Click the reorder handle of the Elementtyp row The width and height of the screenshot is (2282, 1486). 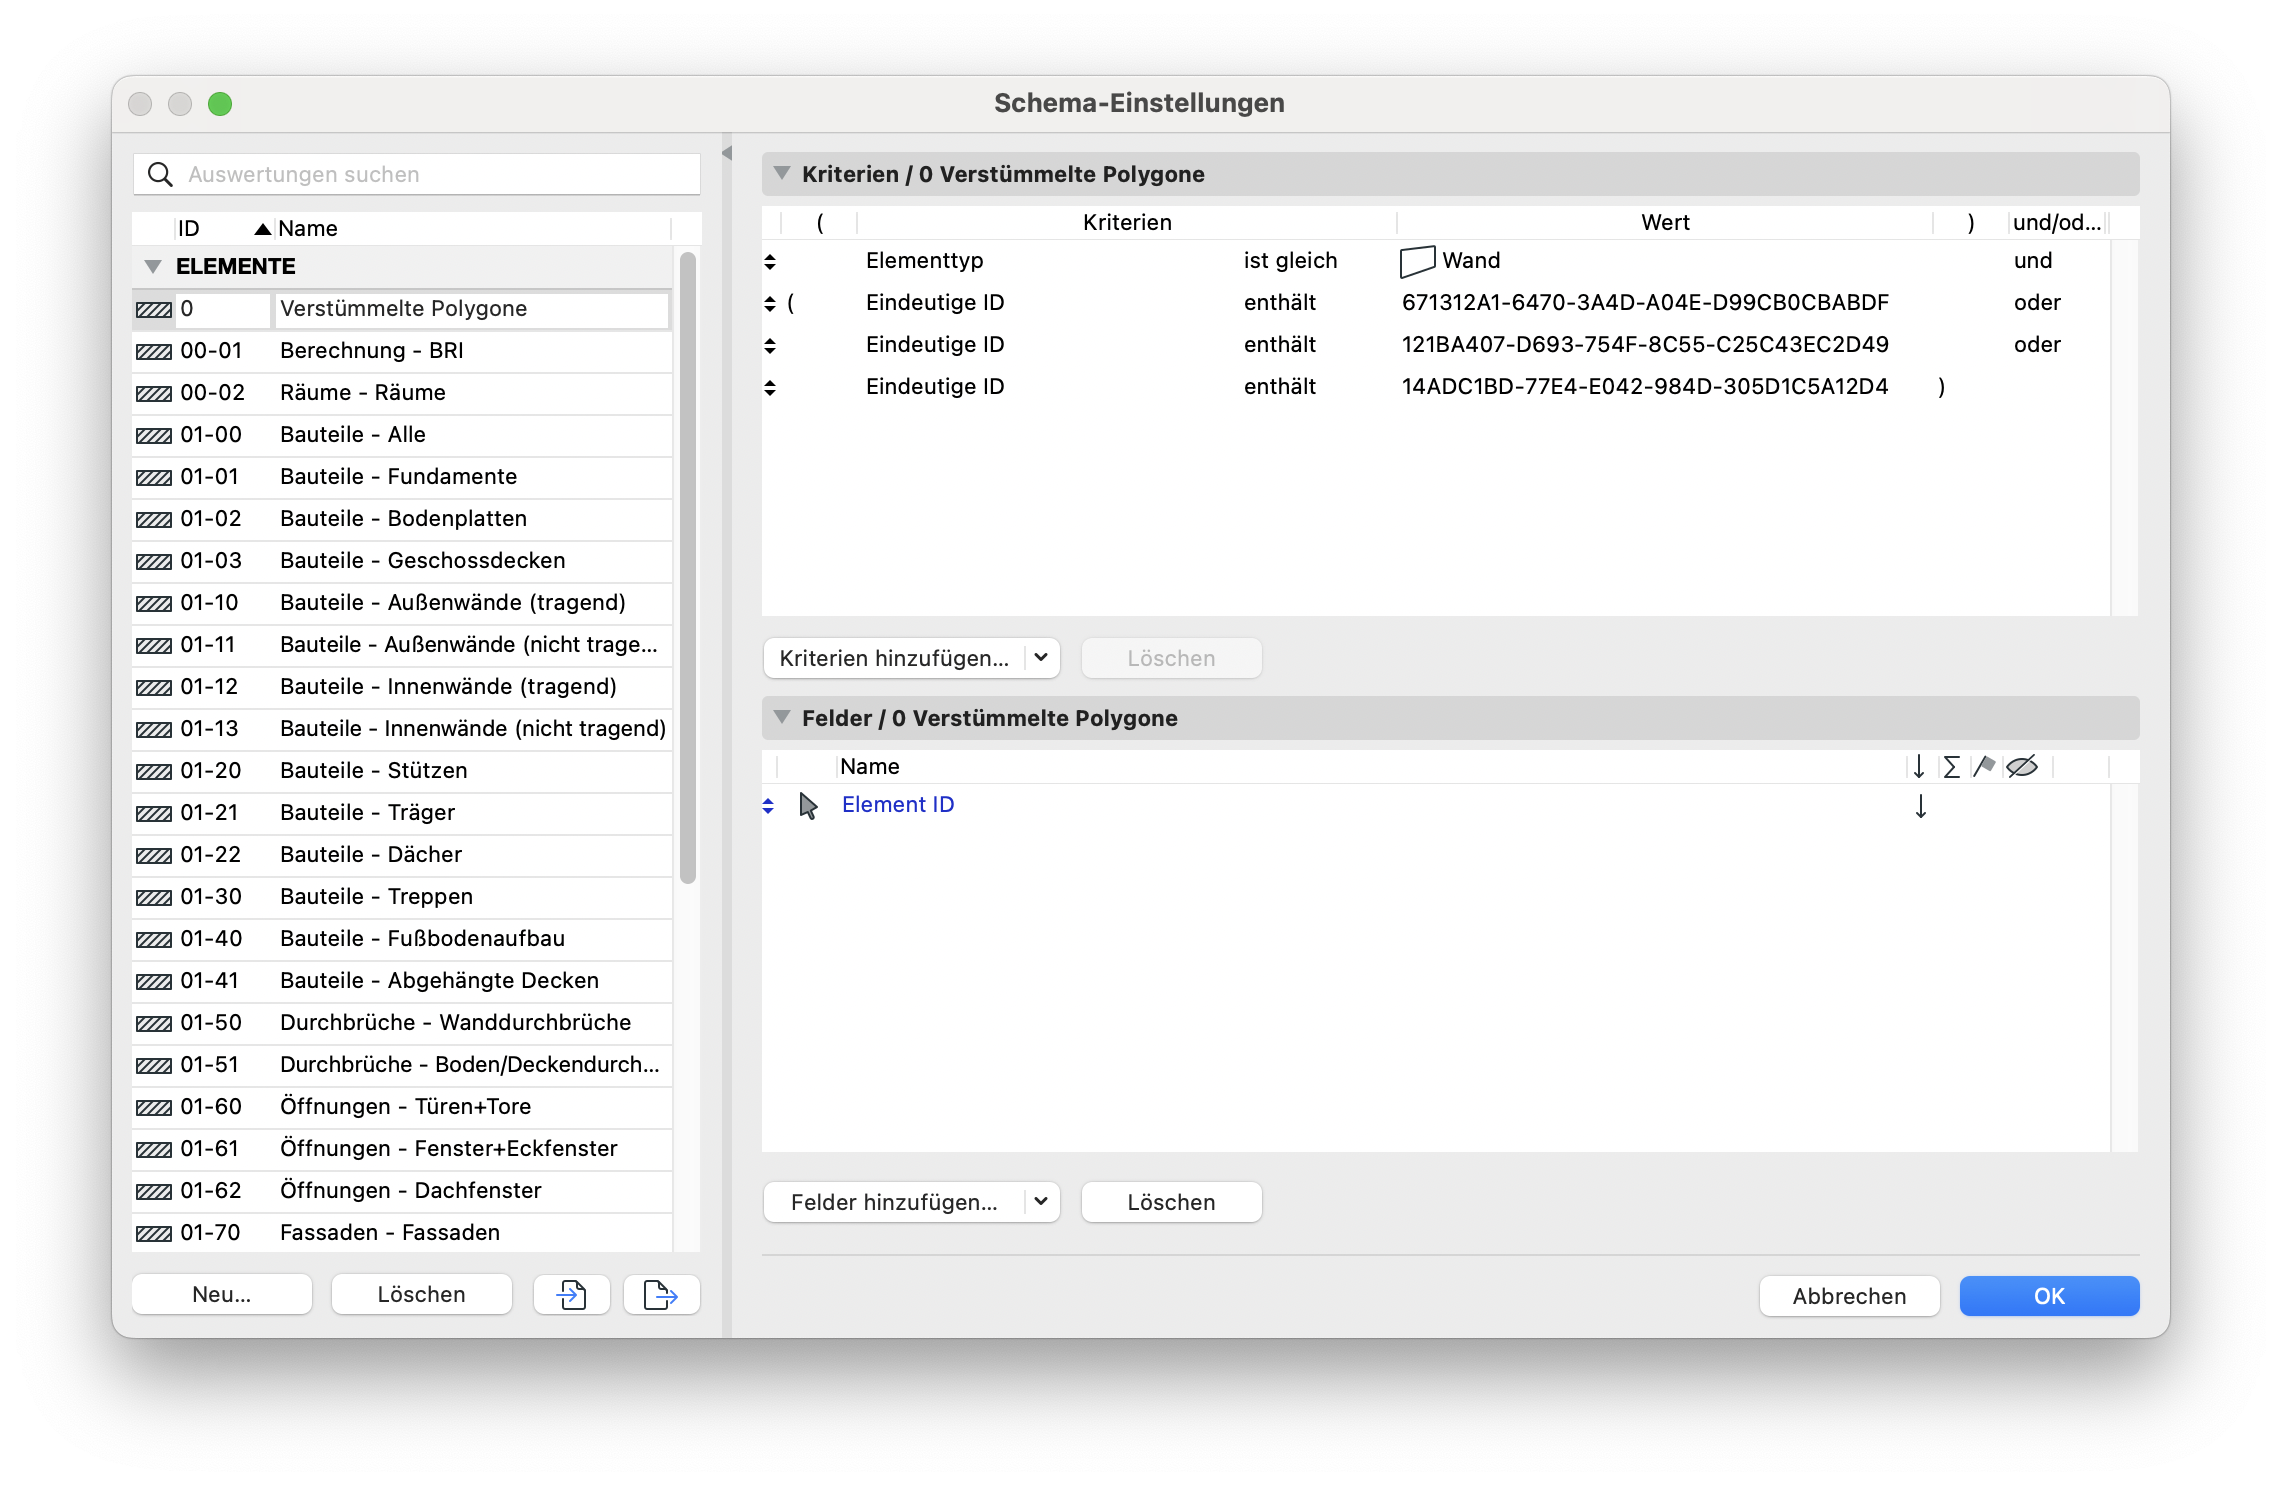point(770,262)
